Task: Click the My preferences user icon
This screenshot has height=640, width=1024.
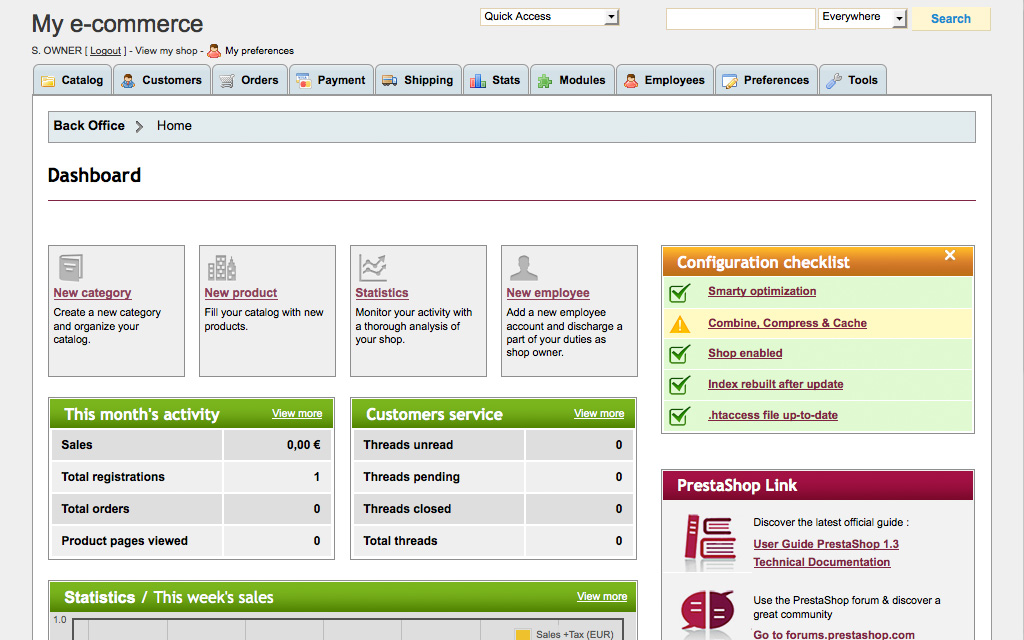Action: (x=214, y=50)
